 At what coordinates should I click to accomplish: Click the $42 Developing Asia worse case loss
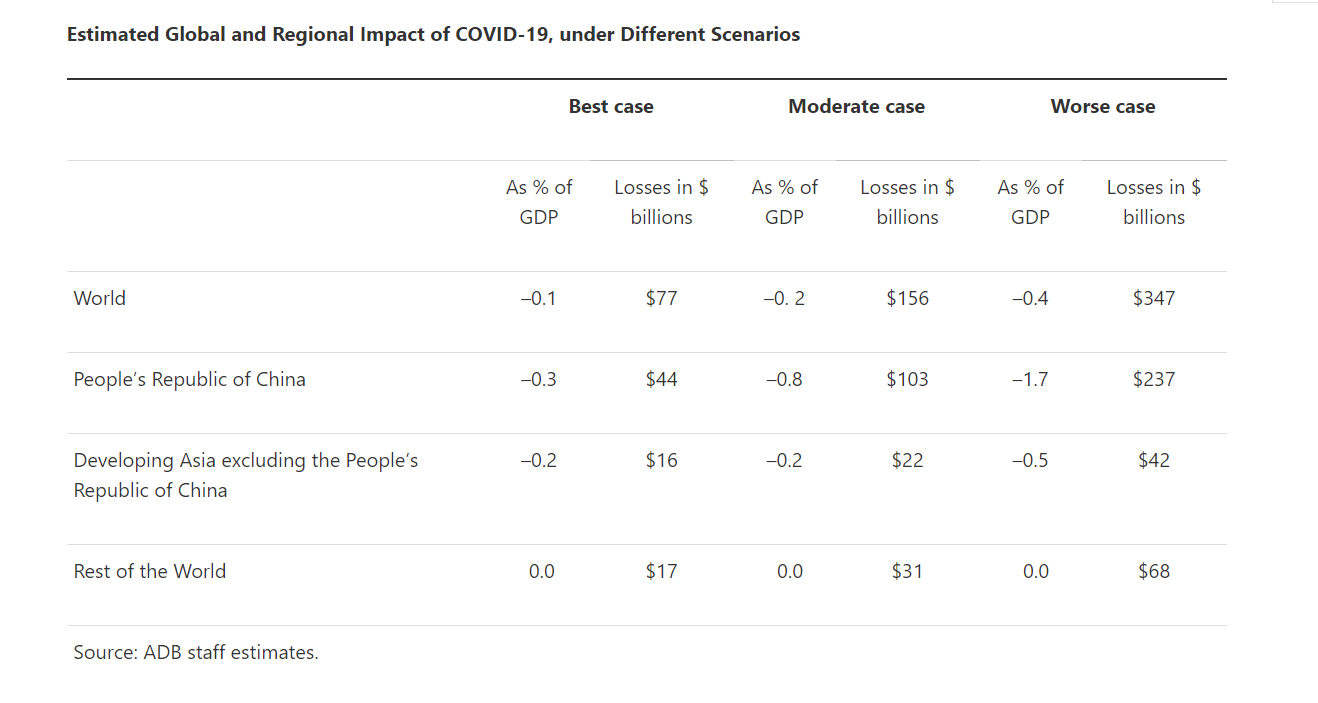coord(1153,460)
